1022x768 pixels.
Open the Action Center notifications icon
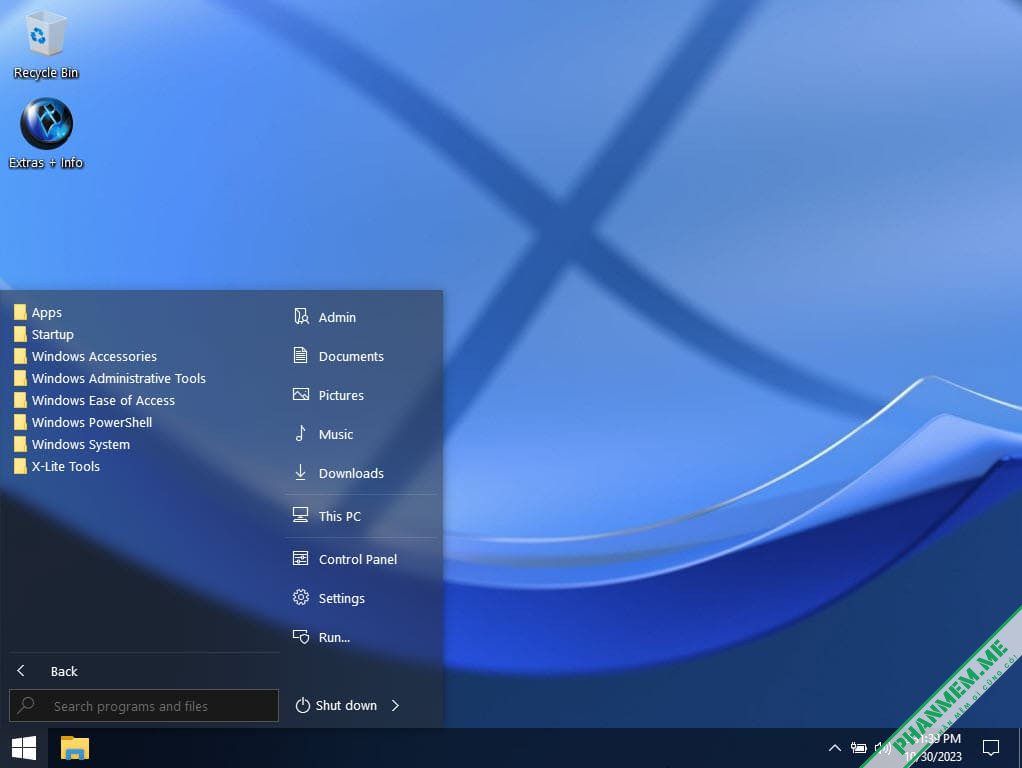coord(991,748)
